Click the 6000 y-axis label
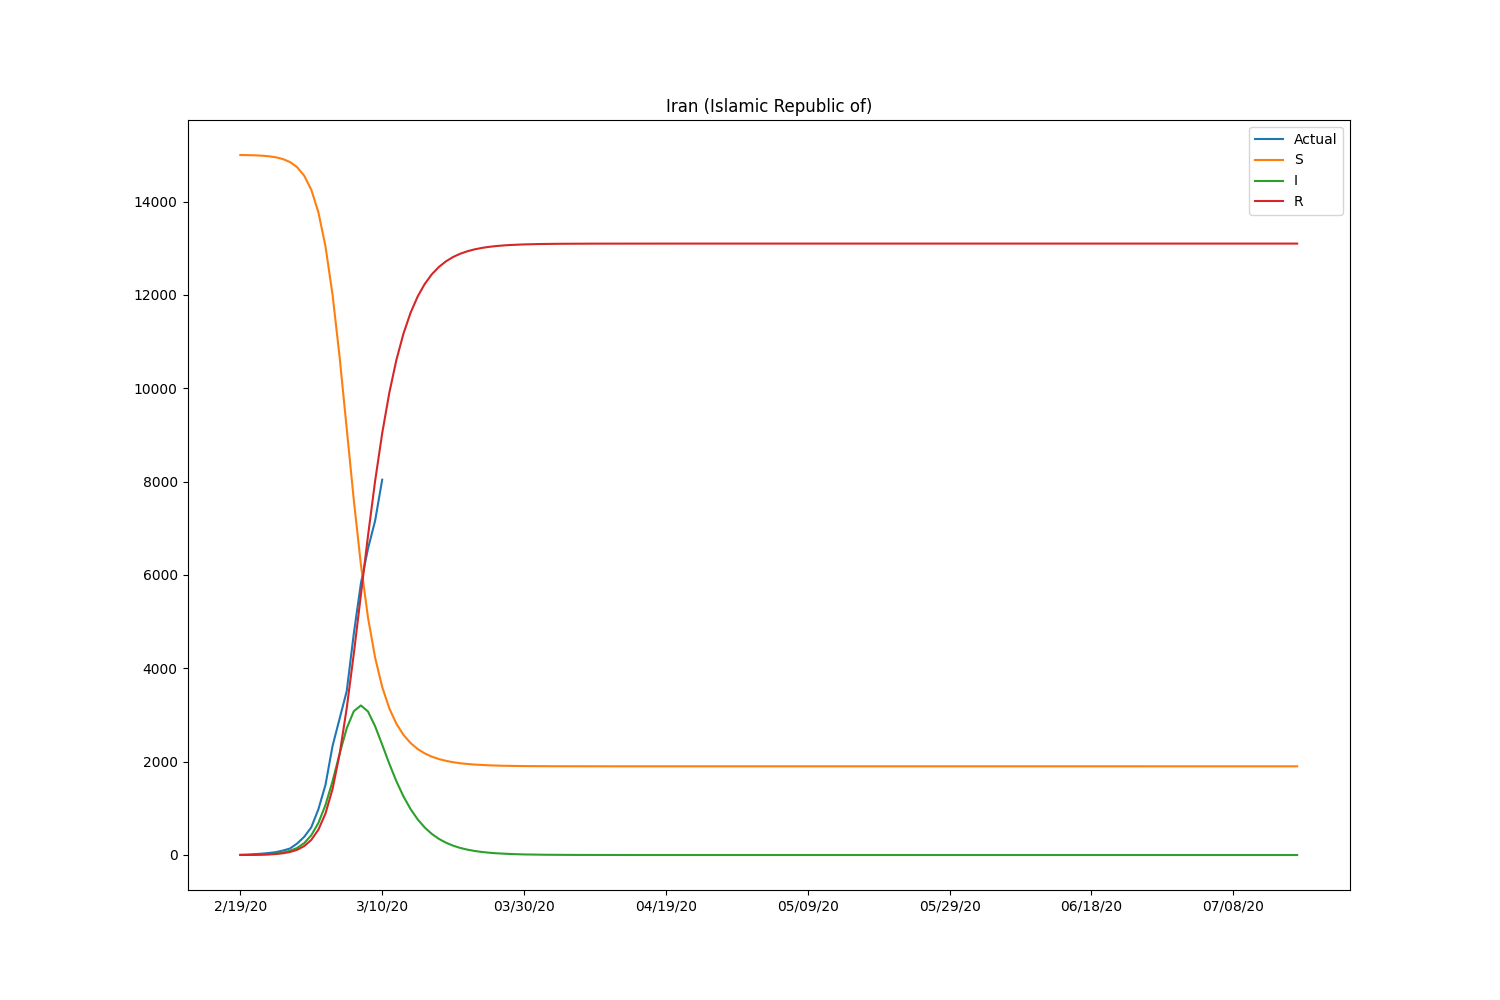Viewport: 1500px width, 1000px height. point(160,575)
